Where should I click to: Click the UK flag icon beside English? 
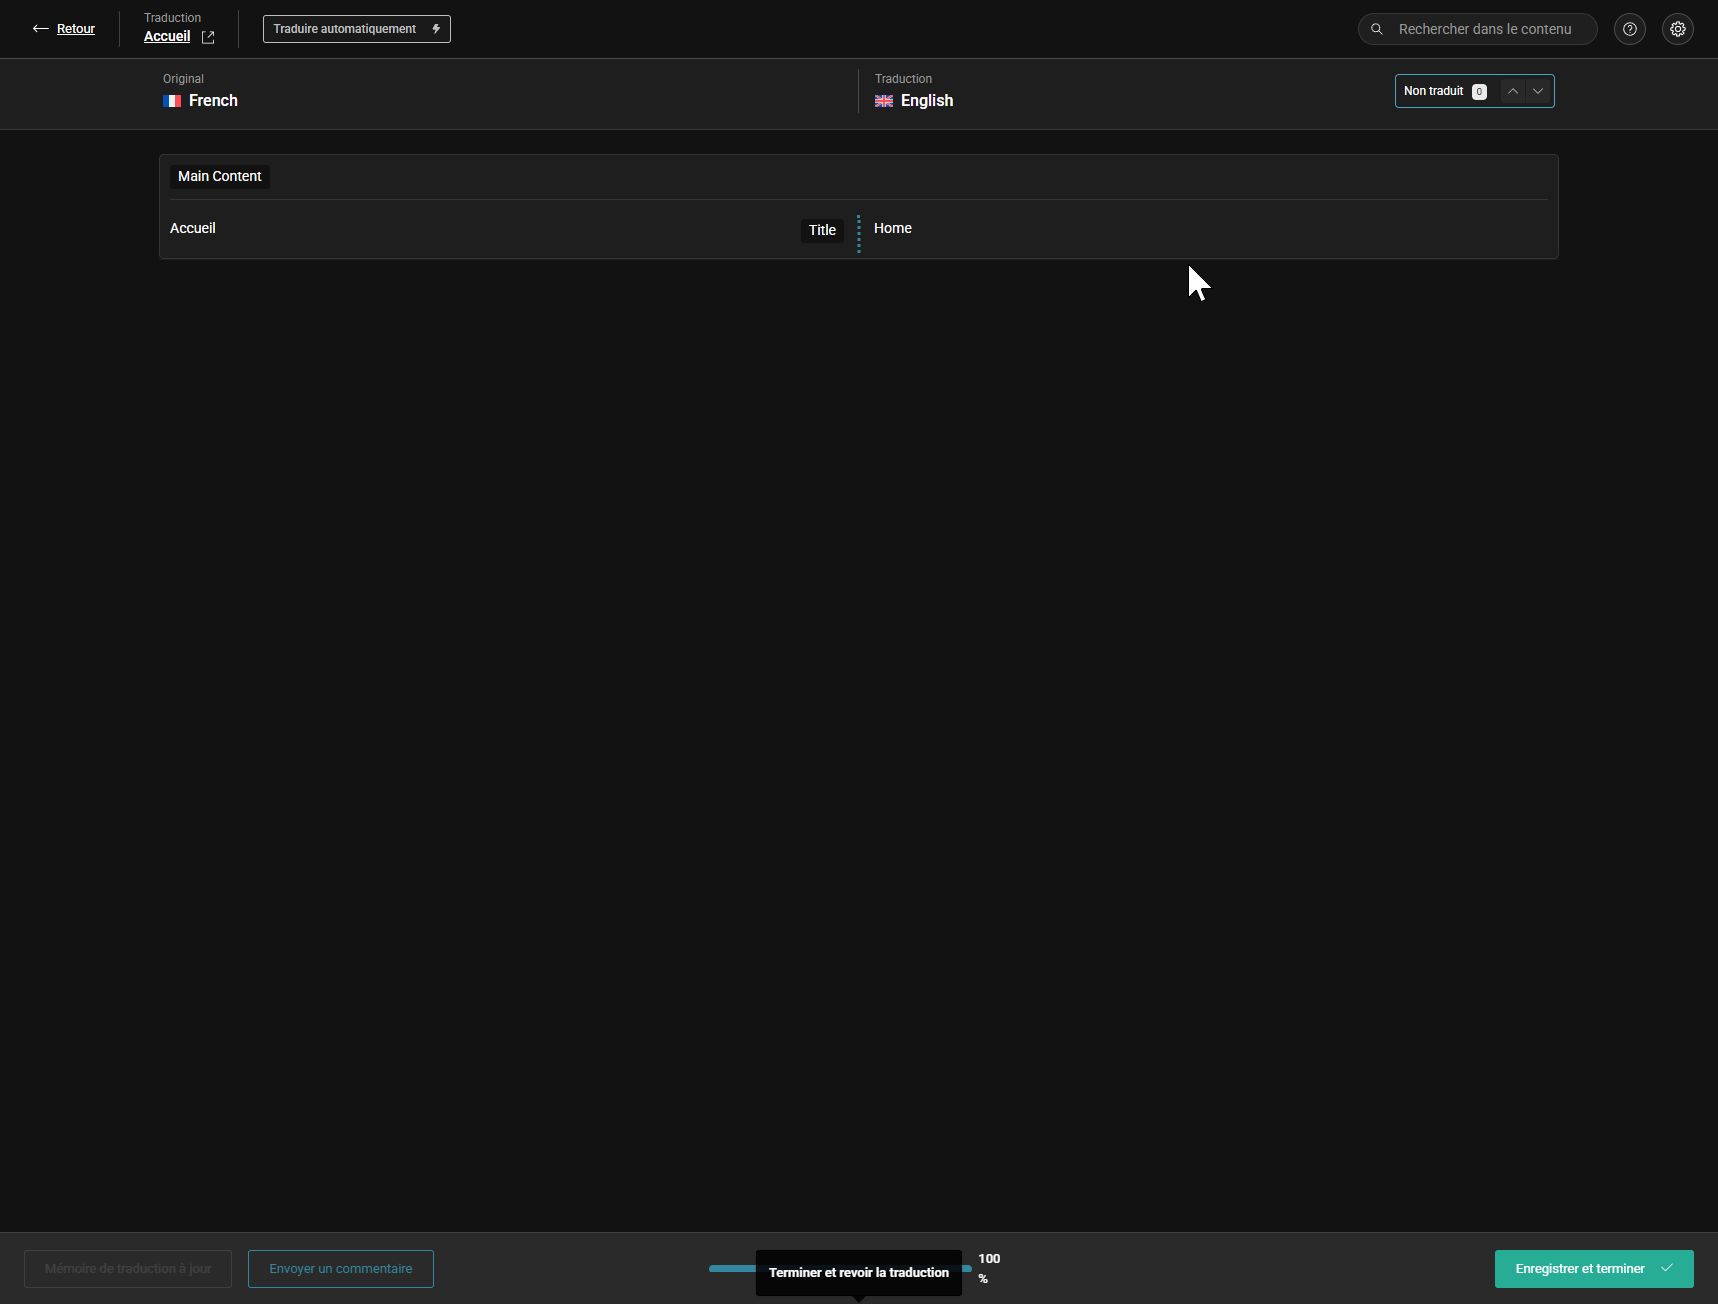click(884, 101)
